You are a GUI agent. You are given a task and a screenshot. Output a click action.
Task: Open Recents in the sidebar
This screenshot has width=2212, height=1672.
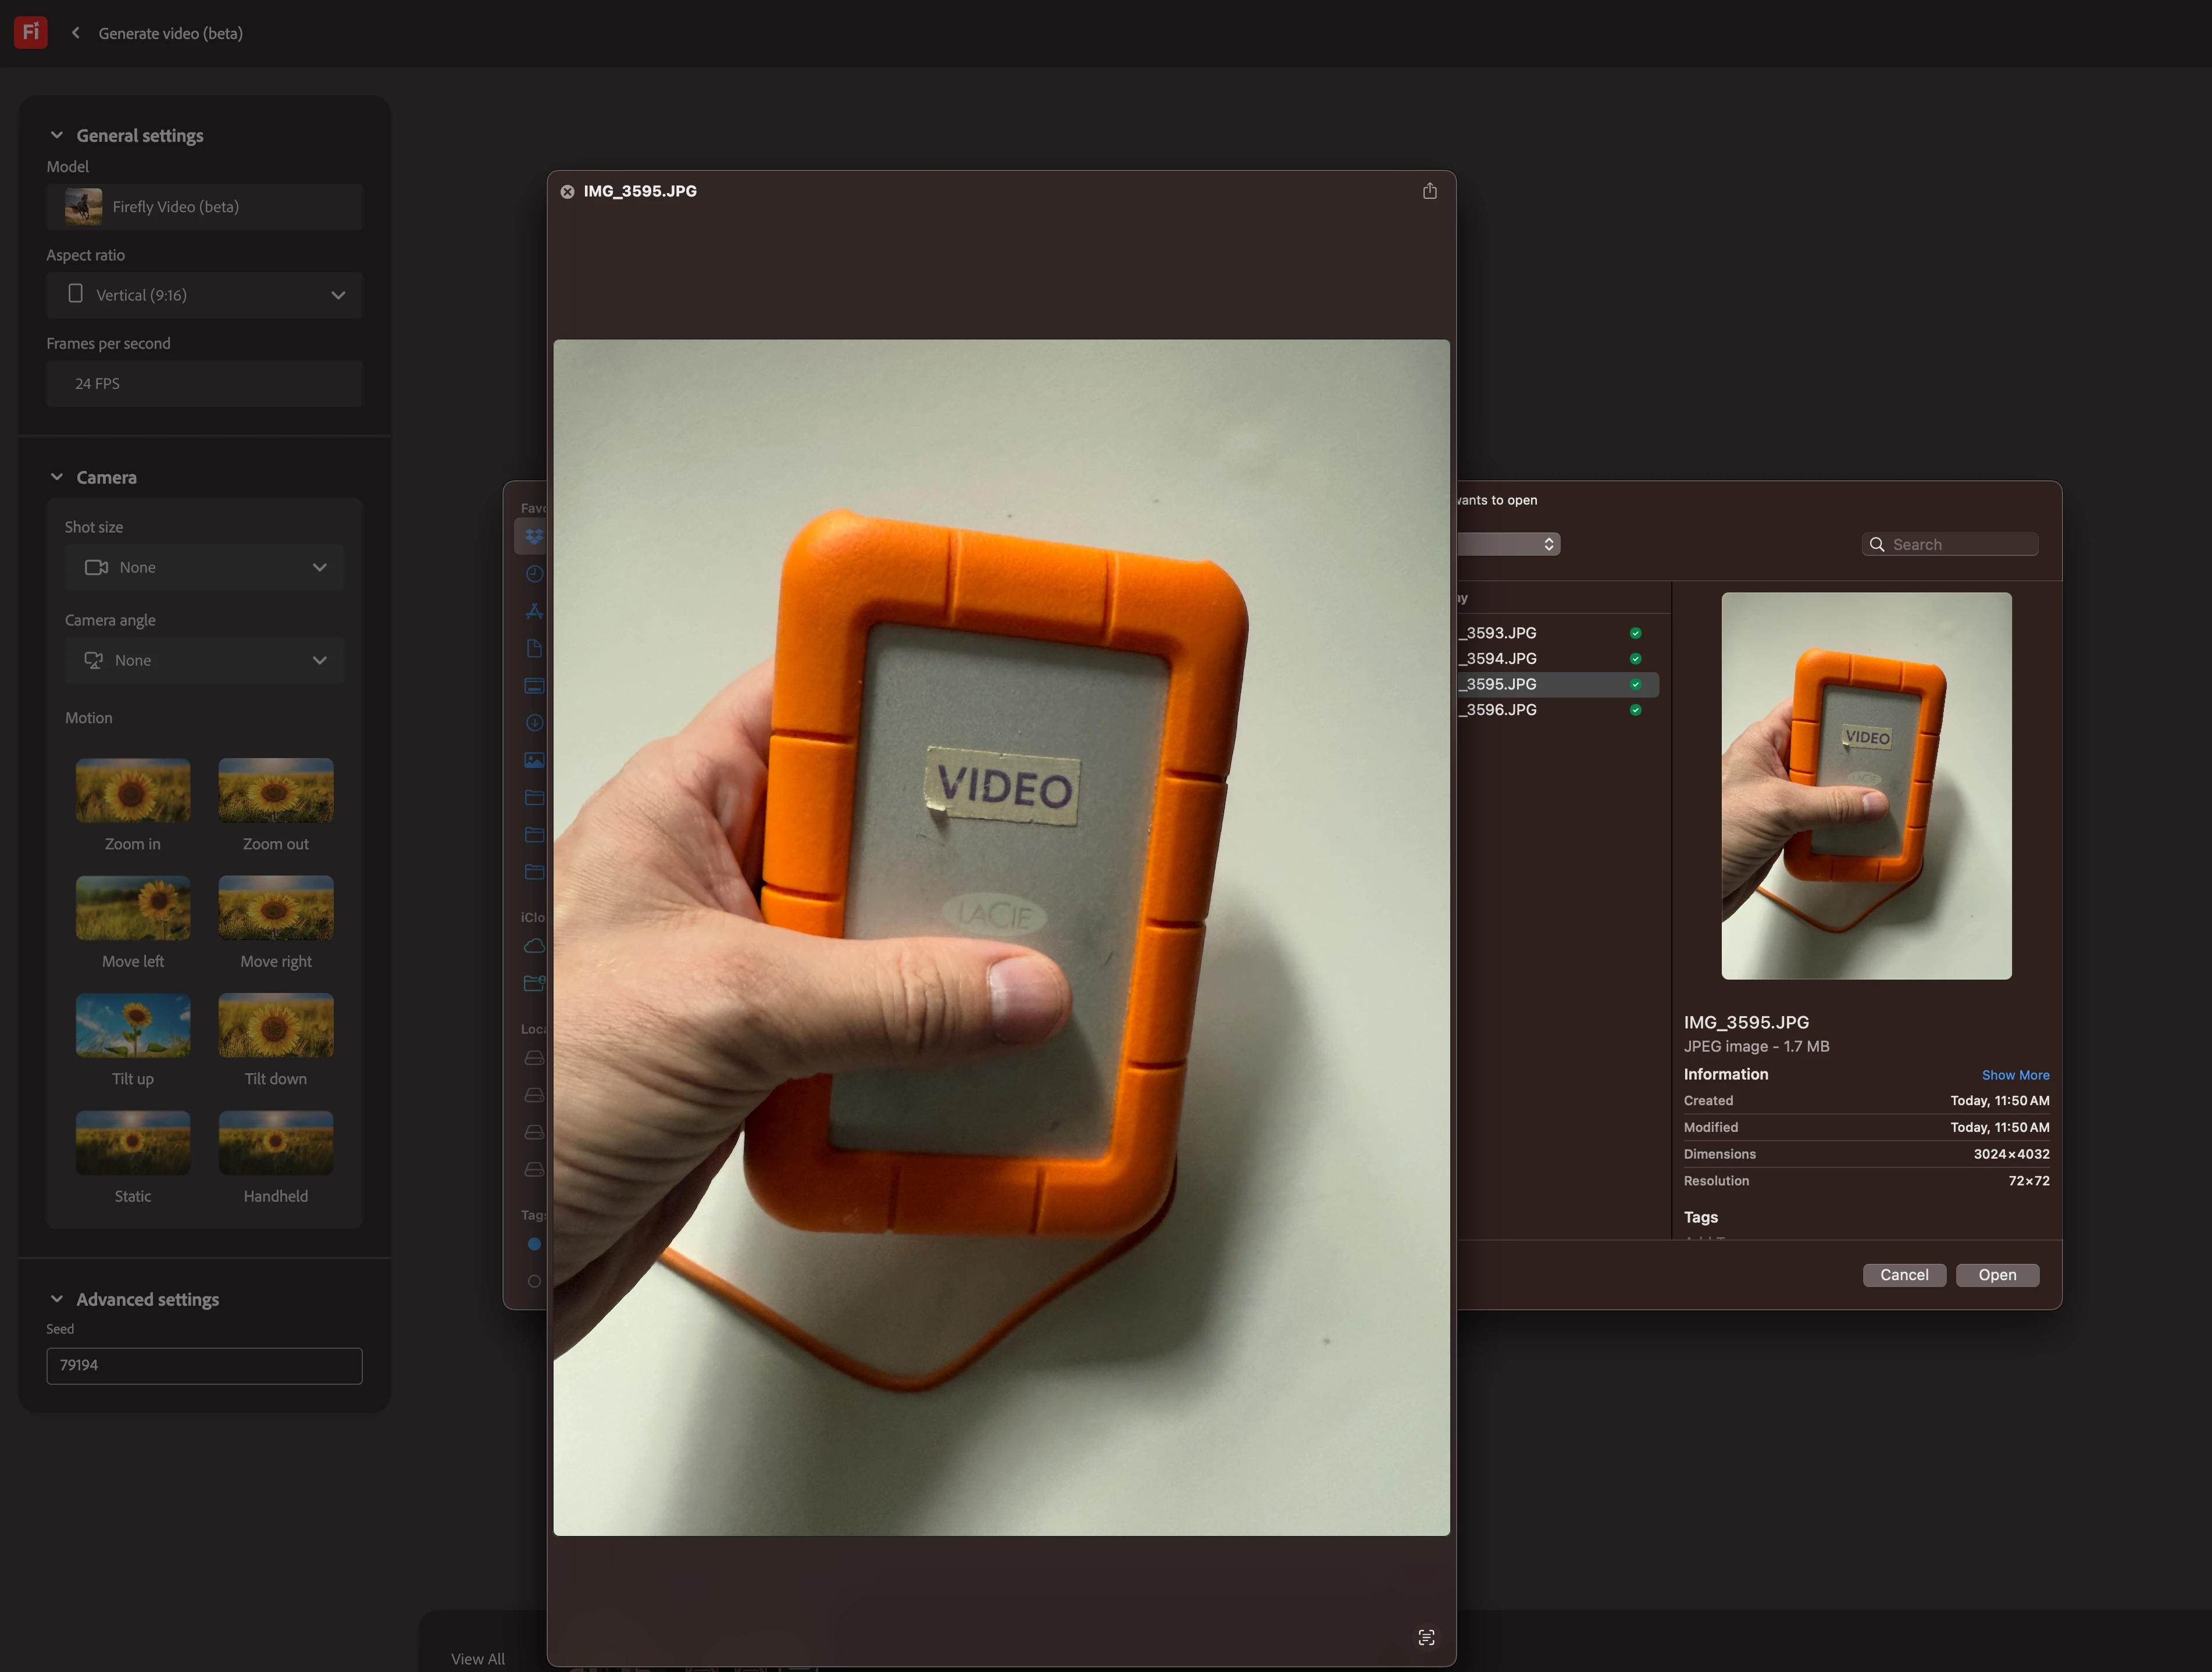point(534,574)
